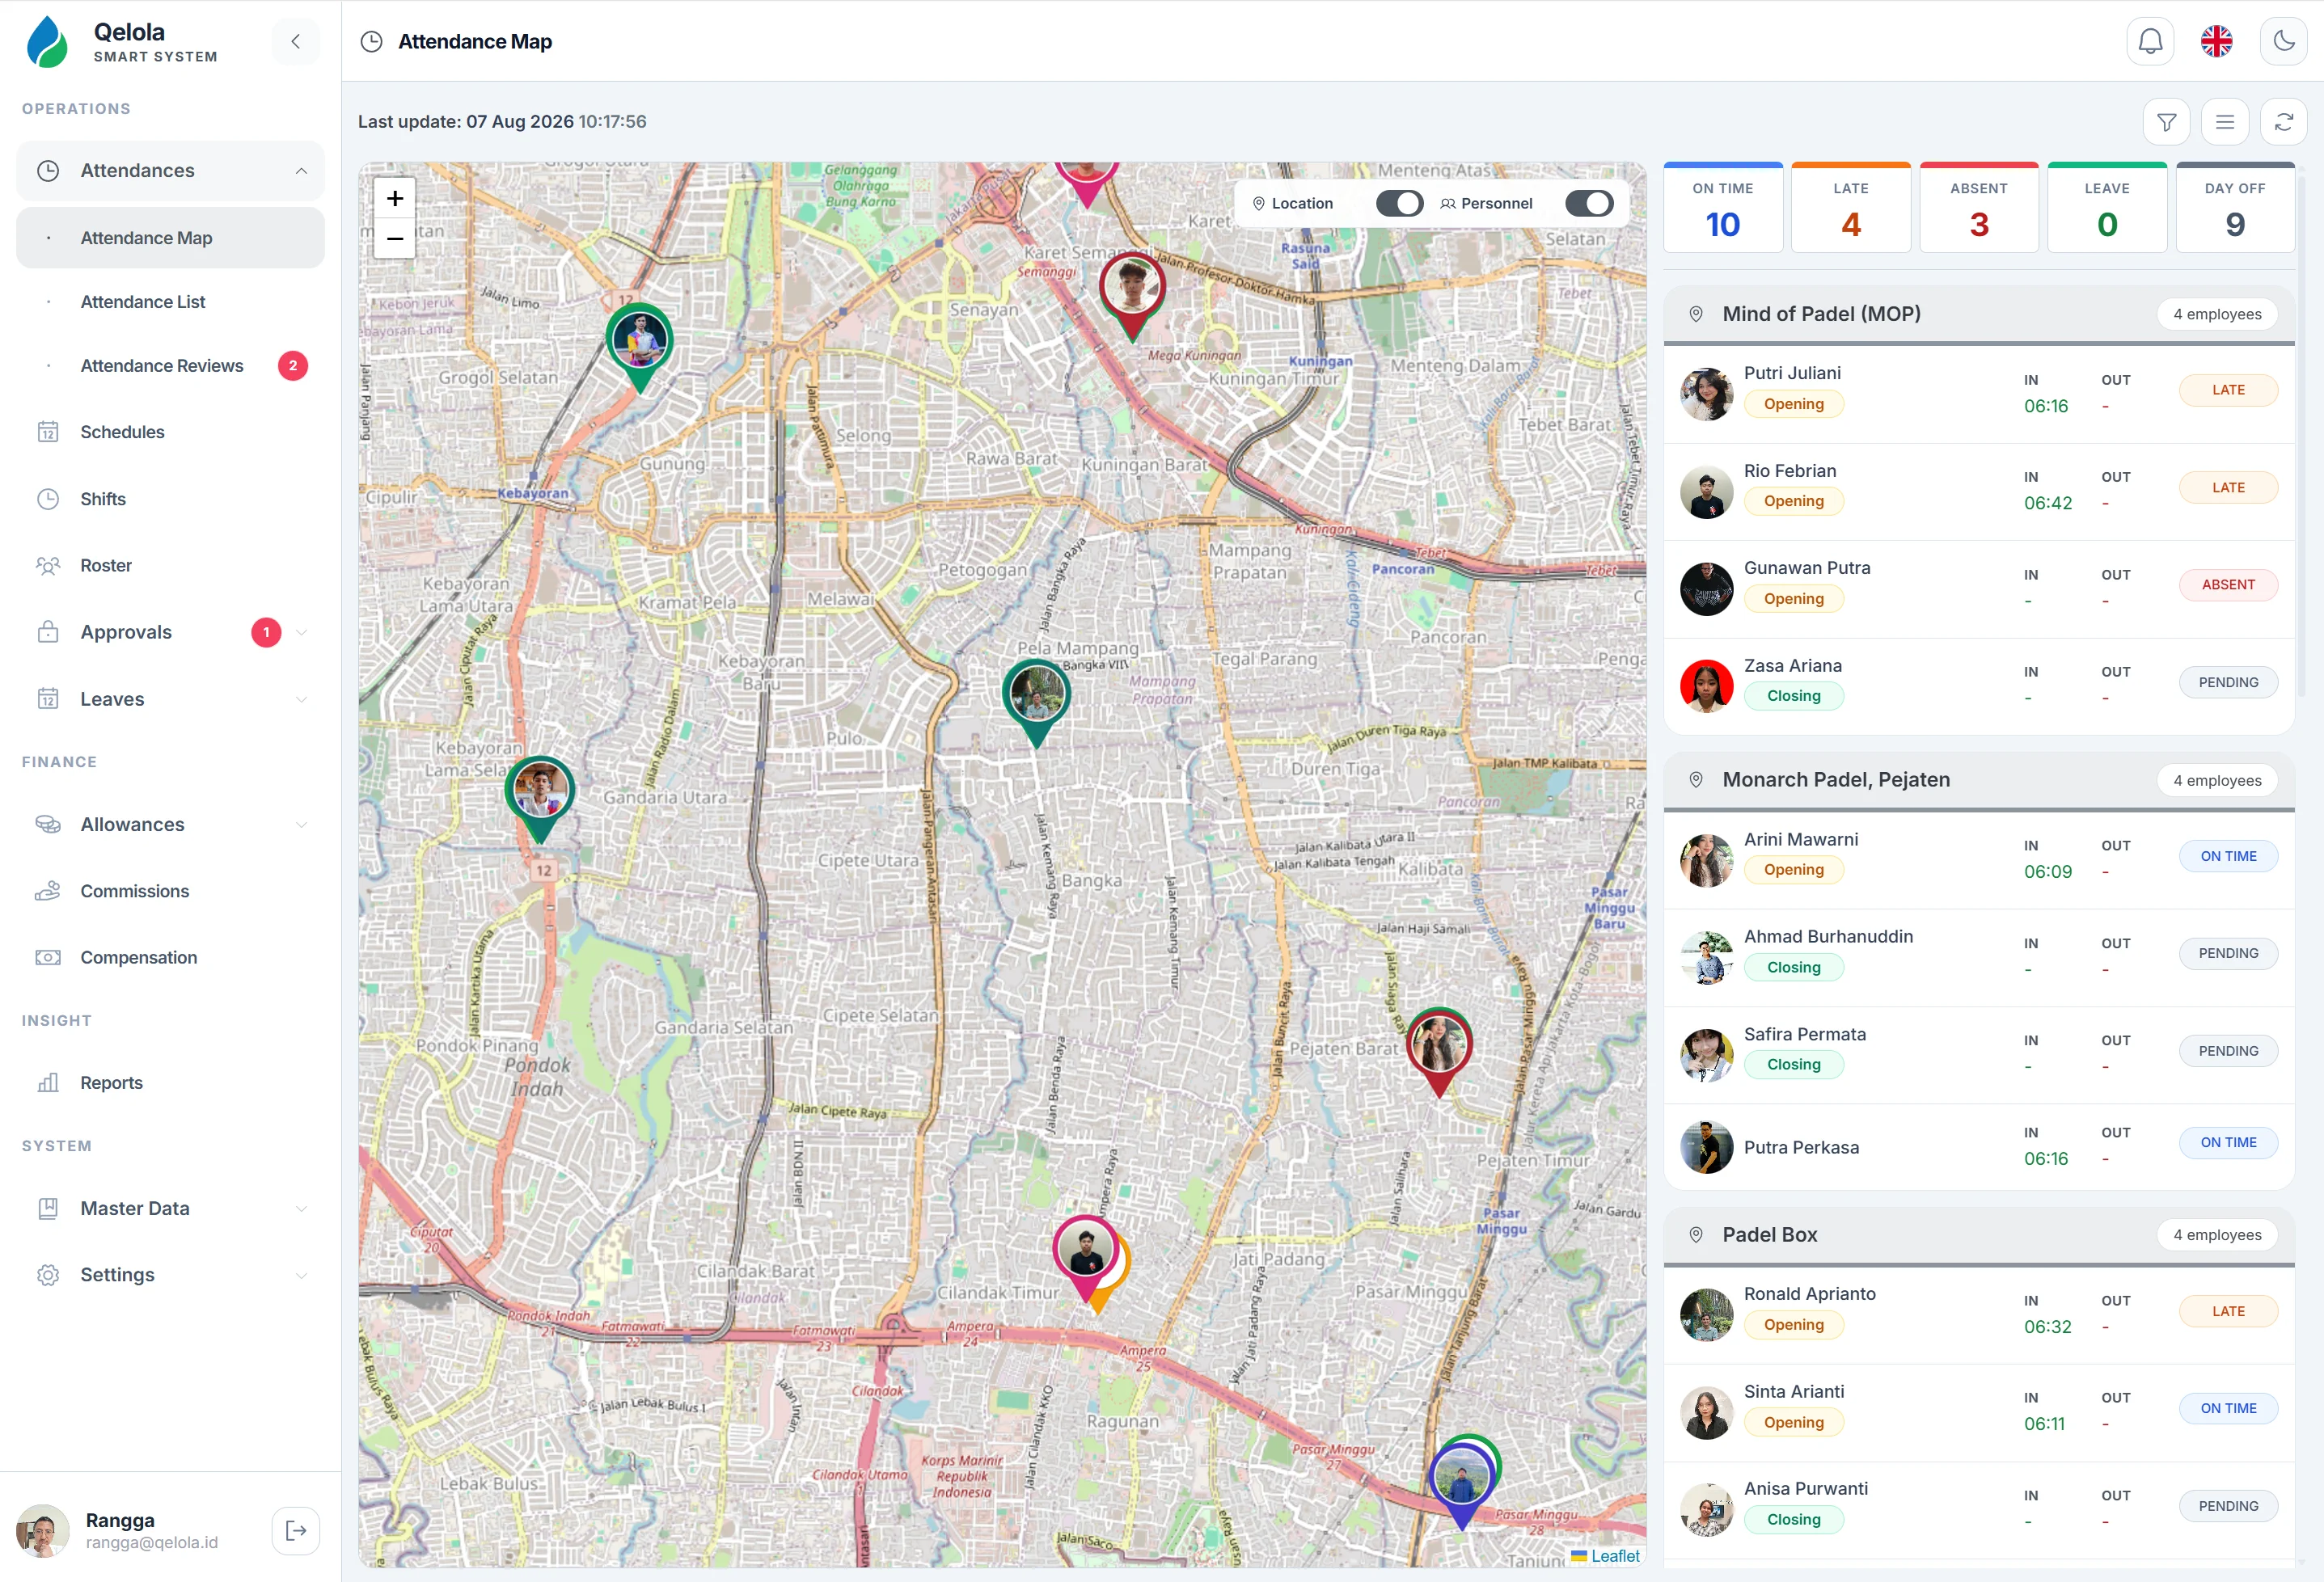Collapse the sidebar with arrow icon
Screen dimensions: 2324x1582
pos(296,41)
